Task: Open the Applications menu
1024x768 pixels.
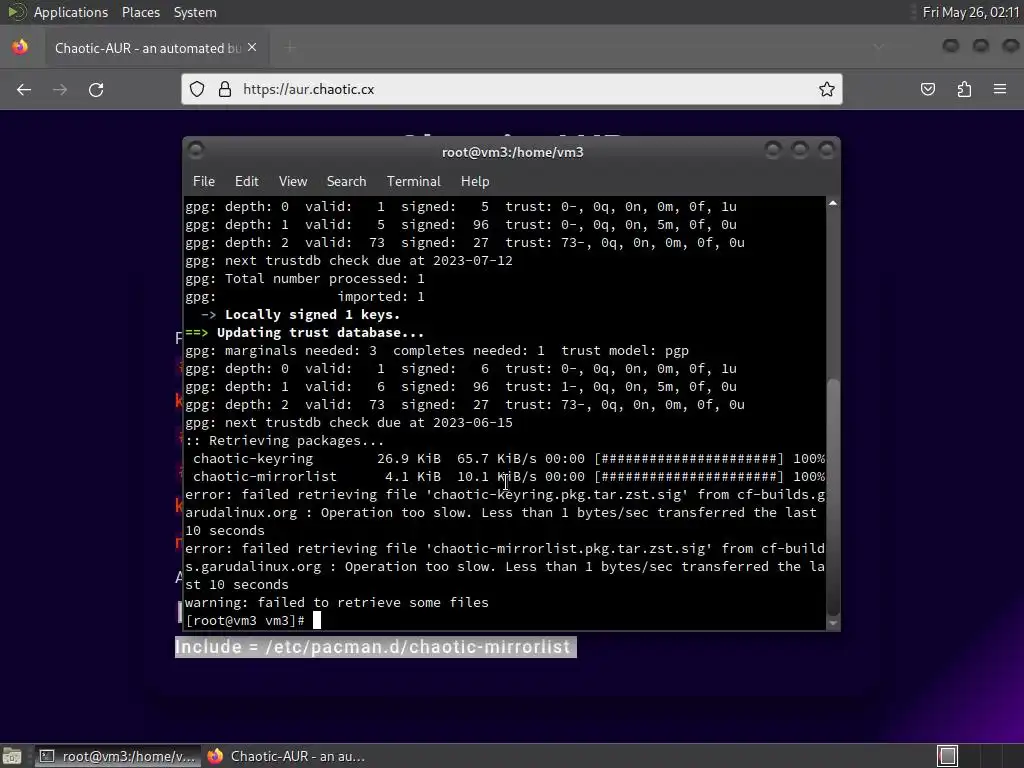Action: pos(71,12)
